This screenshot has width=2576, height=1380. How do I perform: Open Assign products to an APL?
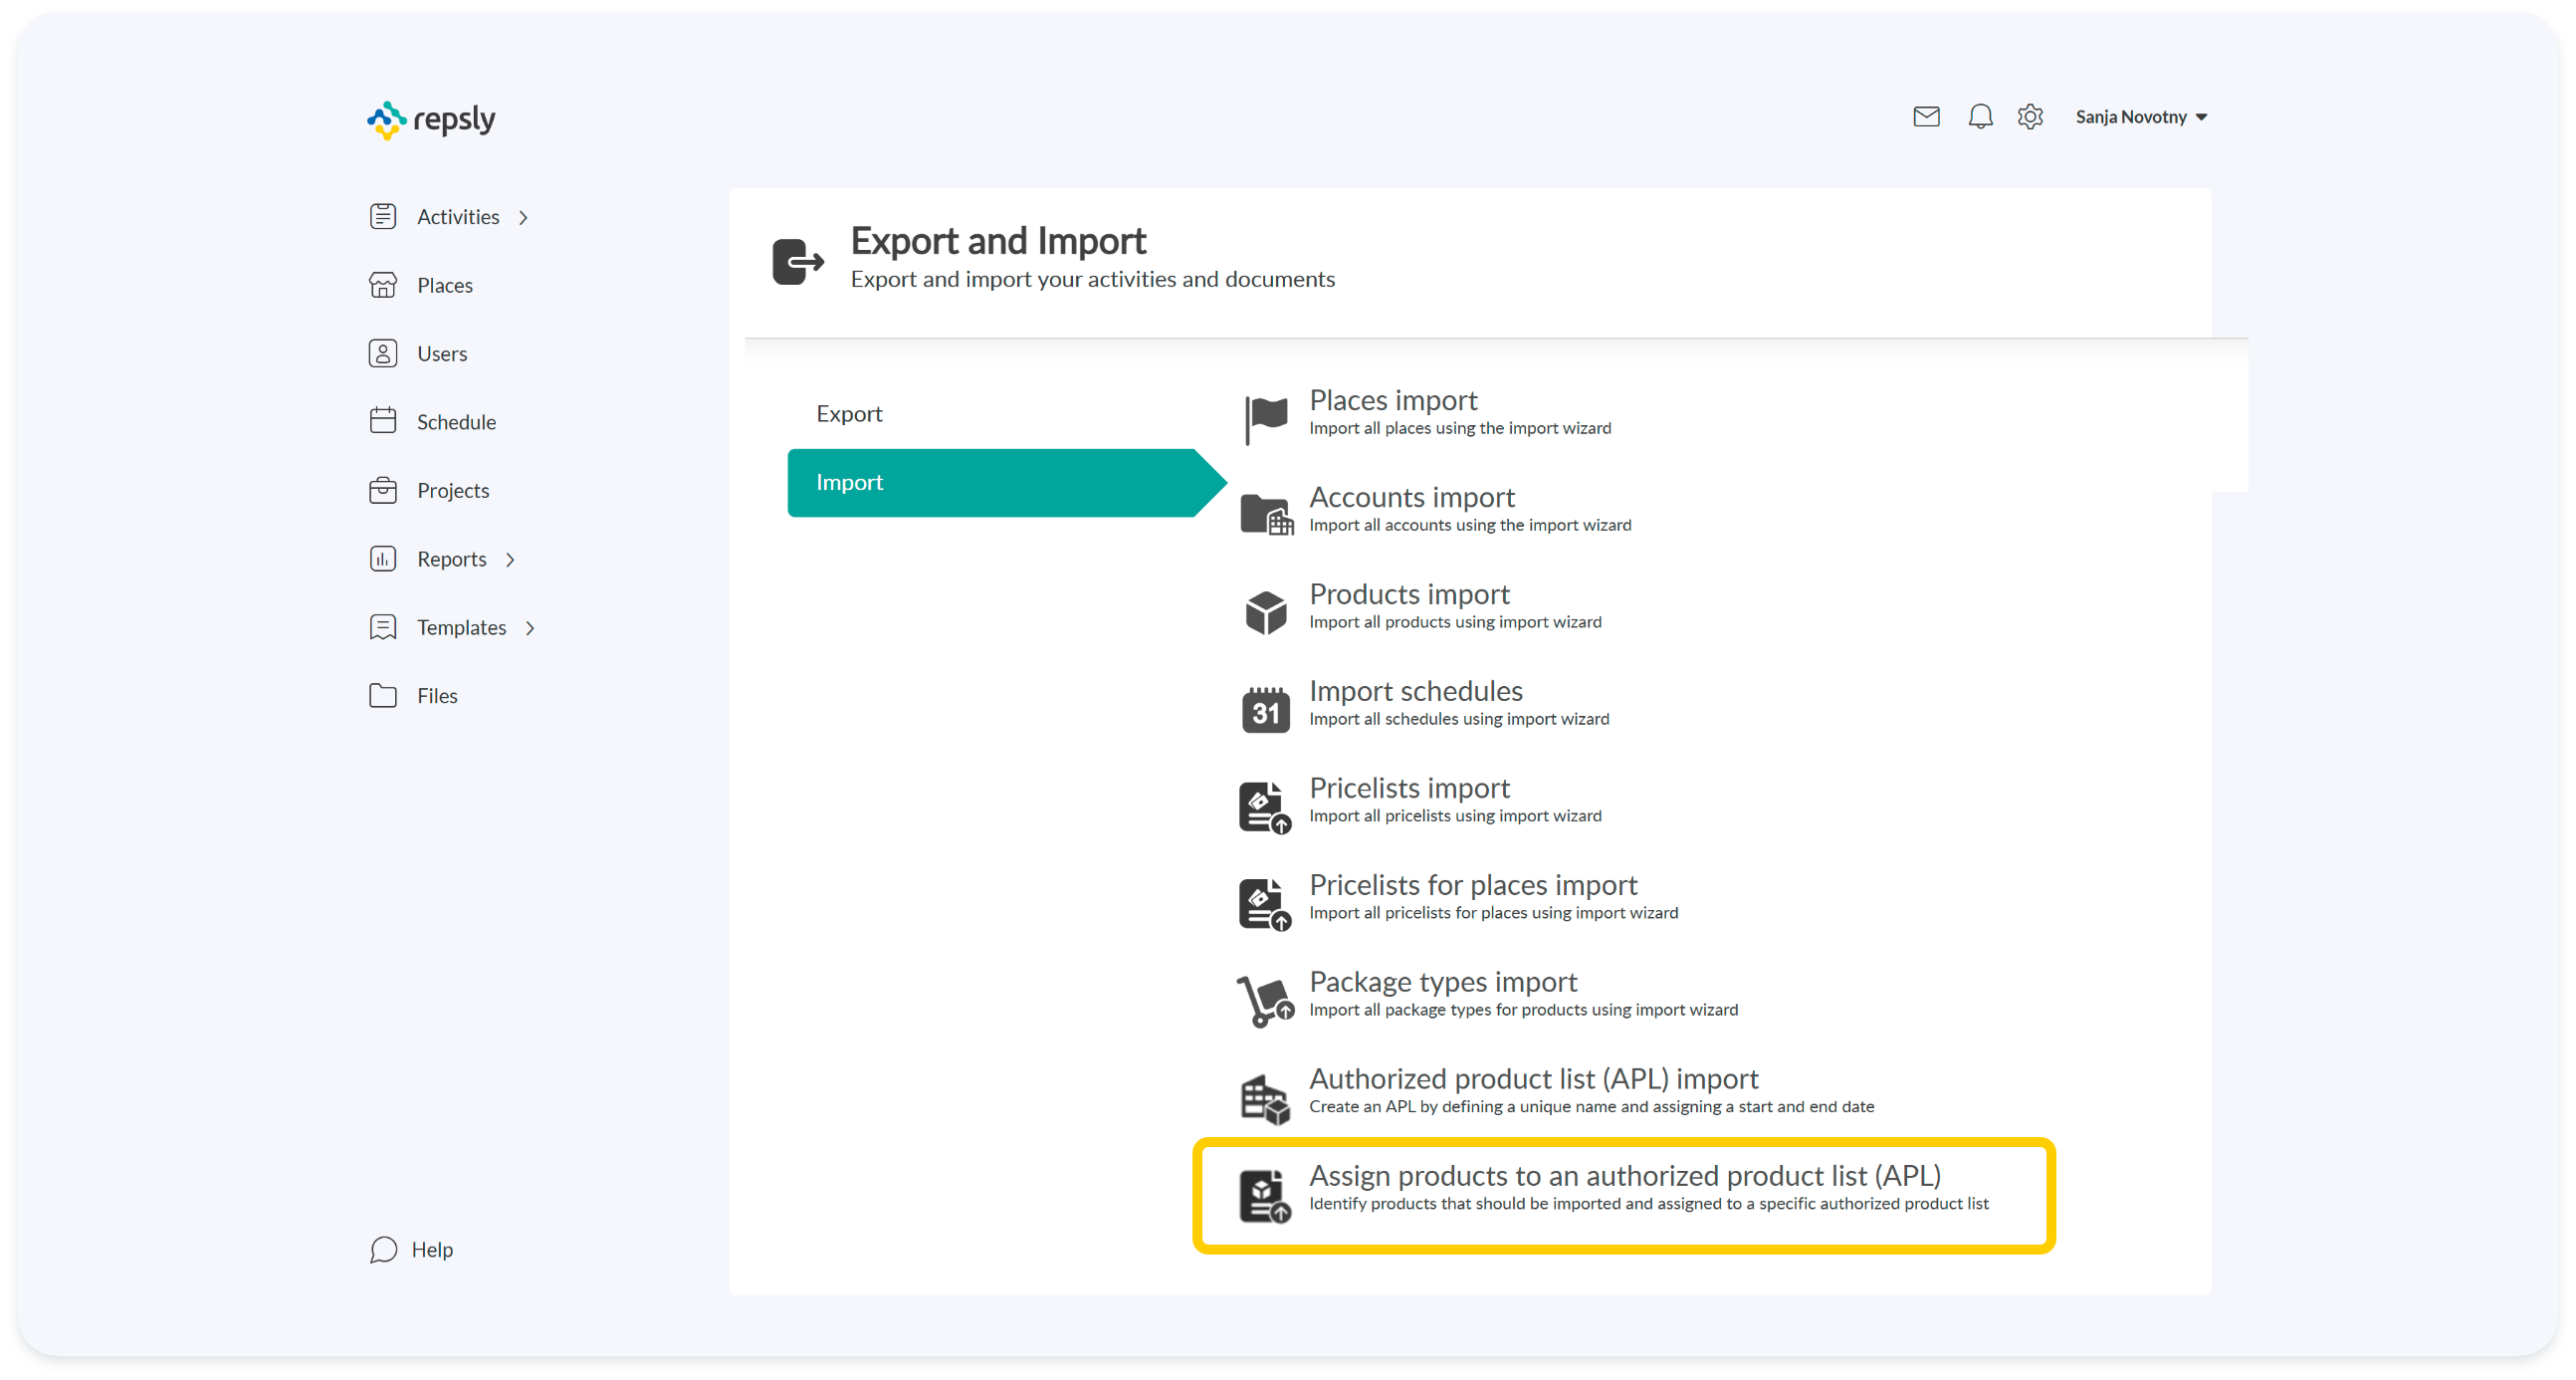(x=1624, y=1176)
